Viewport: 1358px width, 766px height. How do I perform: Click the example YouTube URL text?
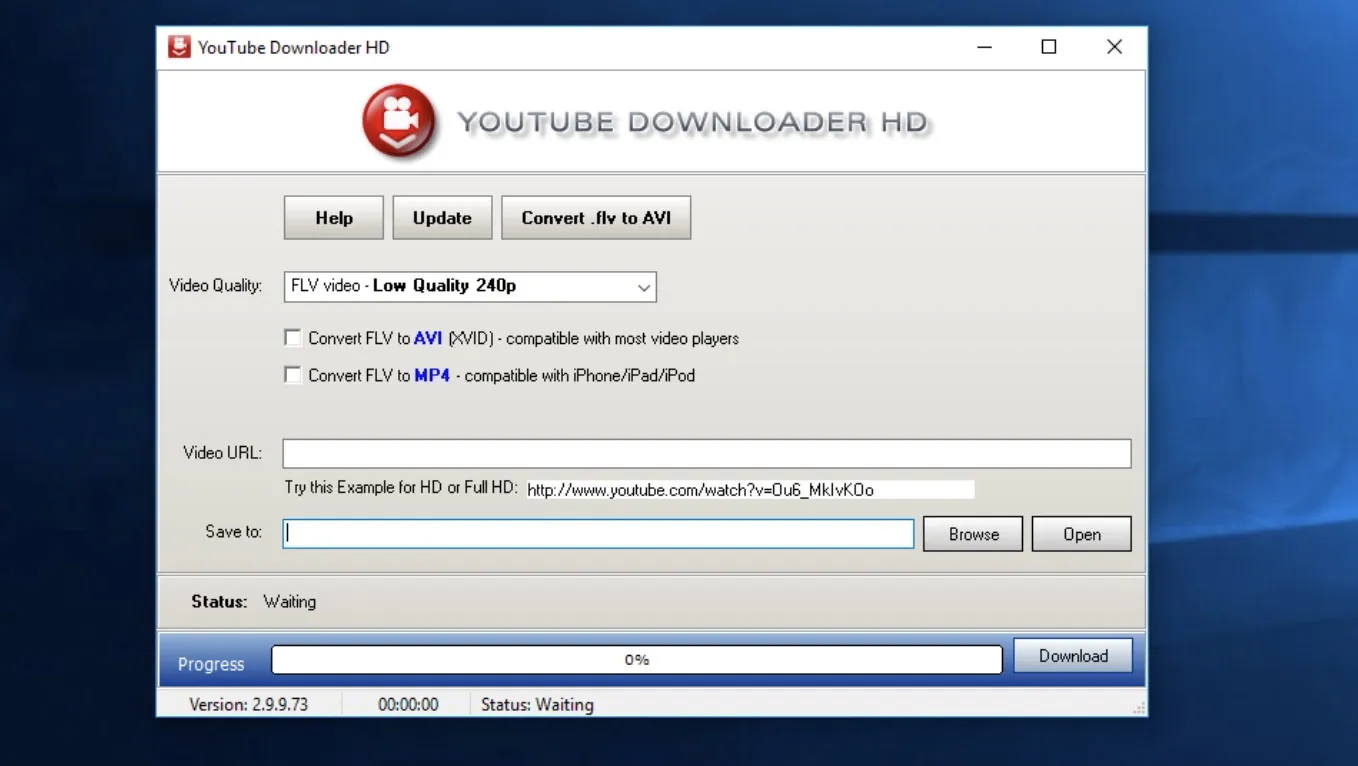[x=700, y=490]
